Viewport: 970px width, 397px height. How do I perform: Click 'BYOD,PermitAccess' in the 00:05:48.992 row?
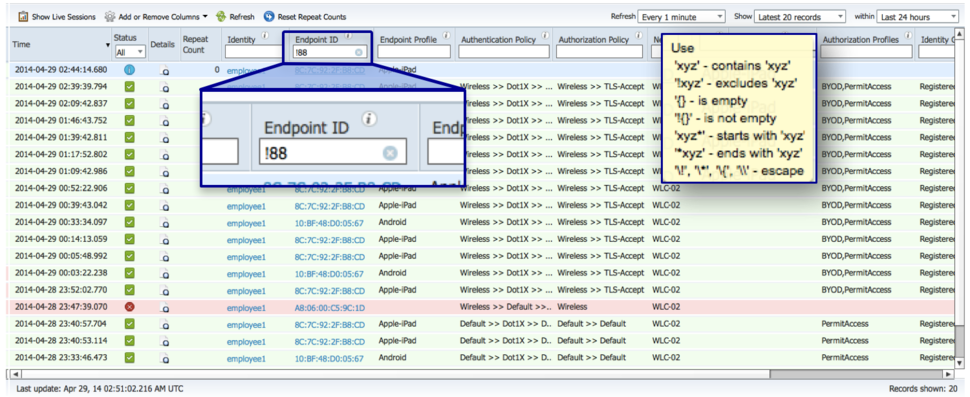(x=856, y=256)
